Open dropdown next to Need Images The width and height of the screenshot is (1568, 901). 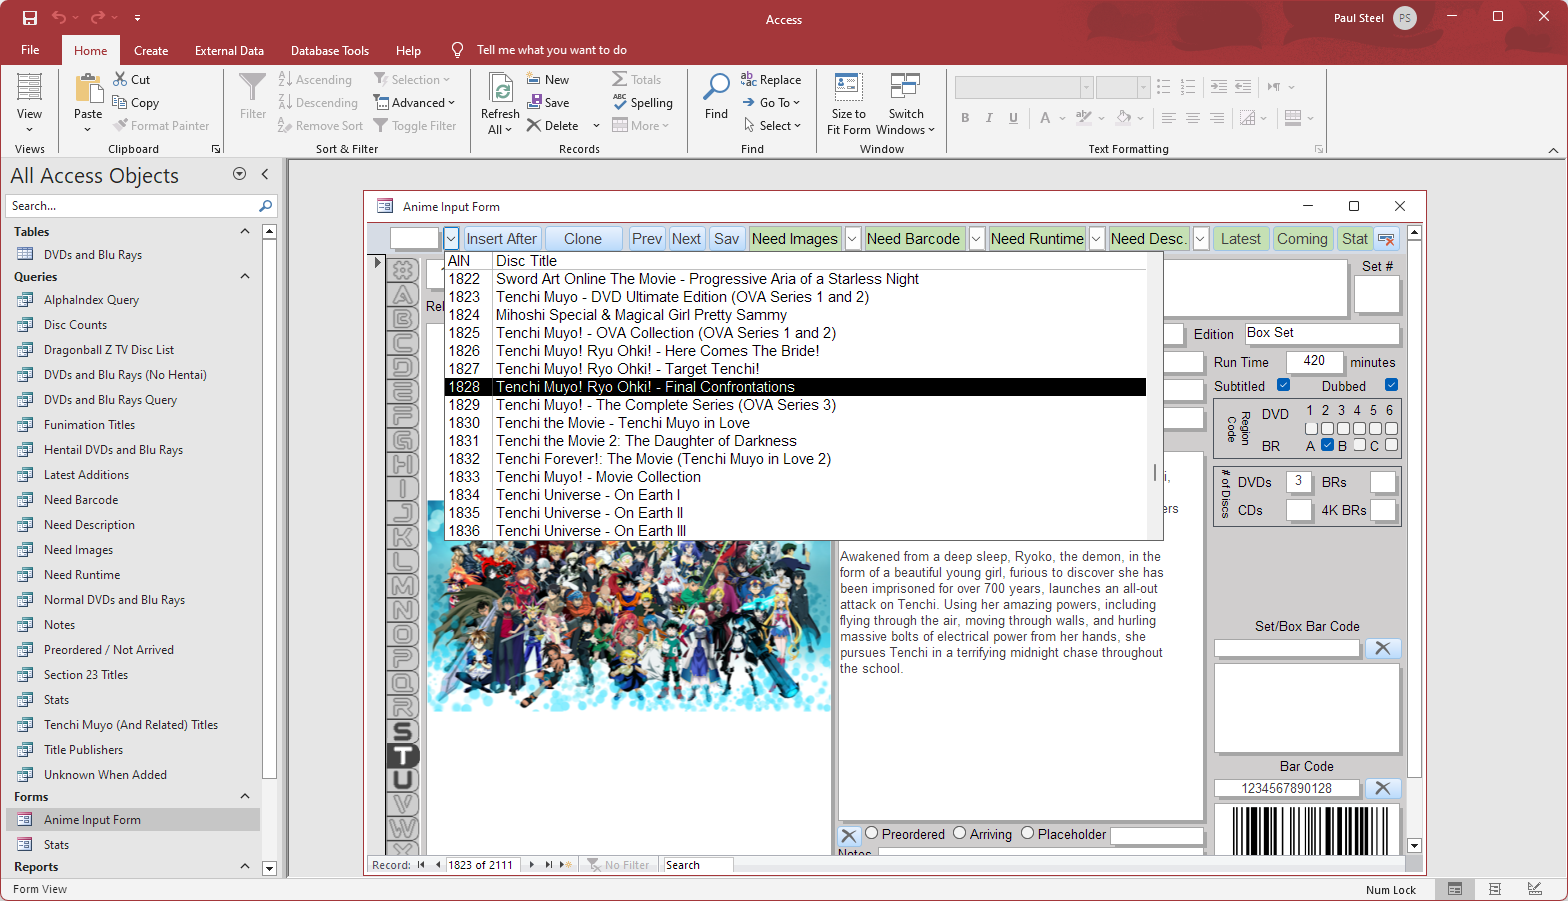852,239
